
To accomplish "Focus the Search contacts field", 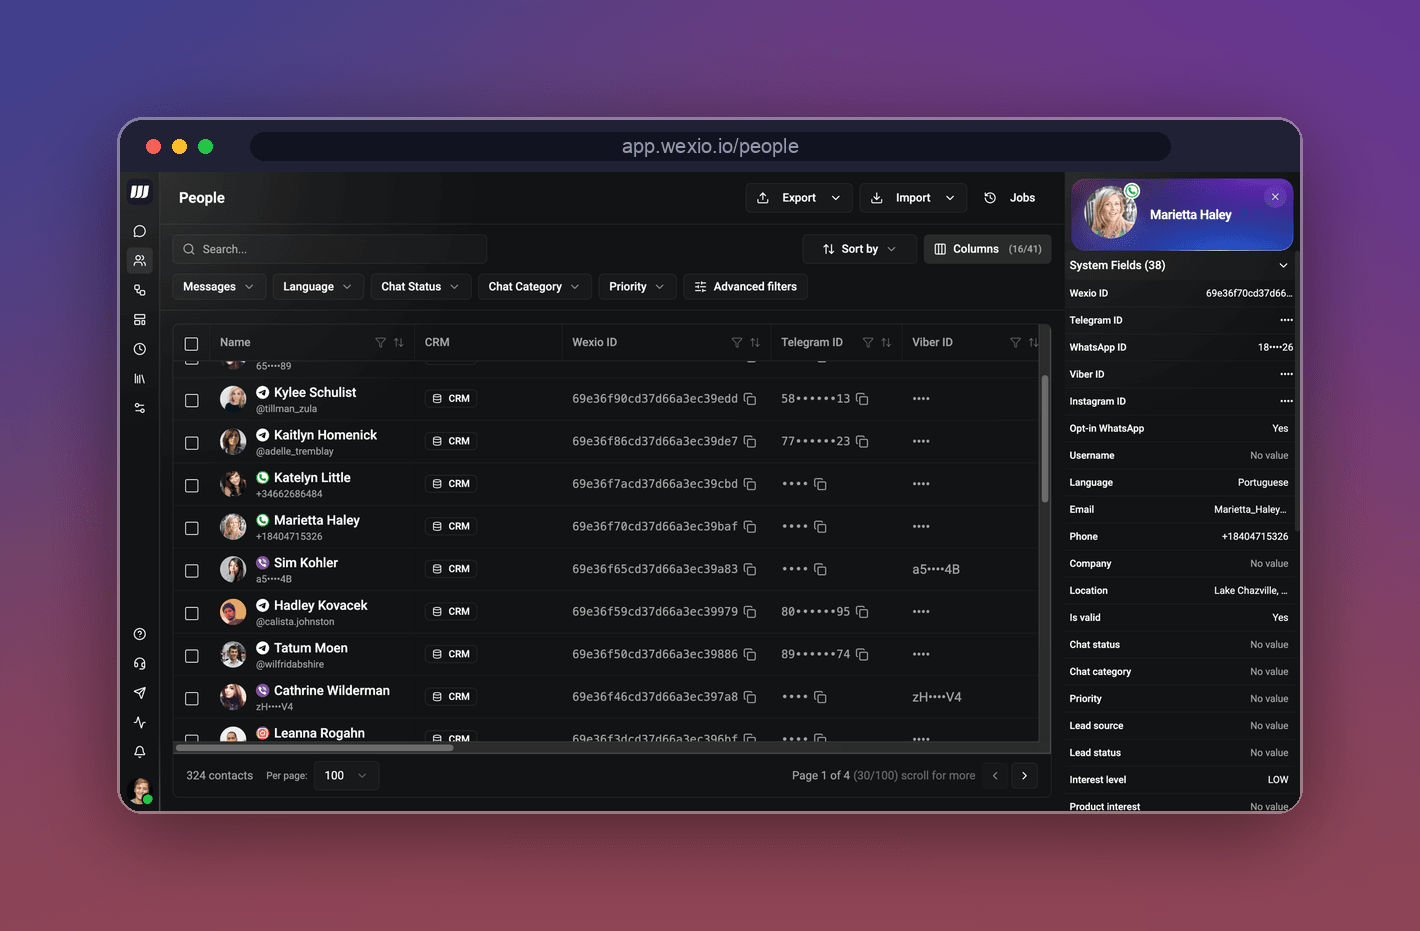I will [x=330, y=249].
